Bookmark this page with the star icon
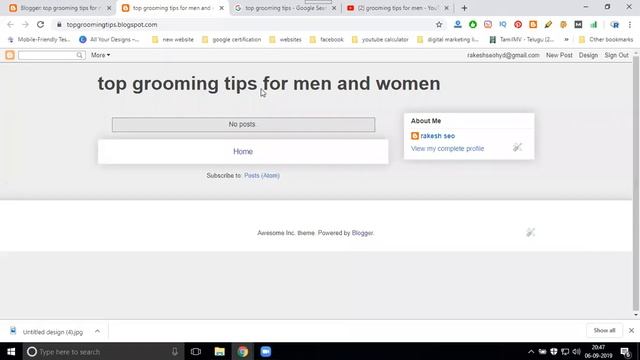 click(x=439, y=24)
